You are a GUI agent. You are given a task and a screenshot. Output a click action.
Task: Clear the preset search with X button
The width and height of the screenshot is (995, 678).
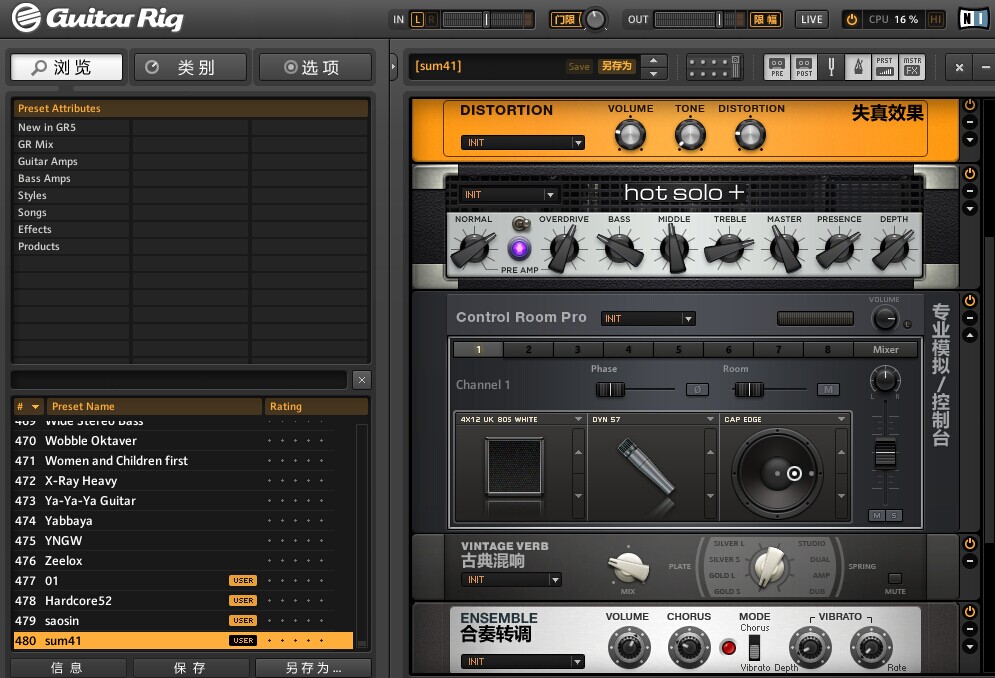coord(362,380)
